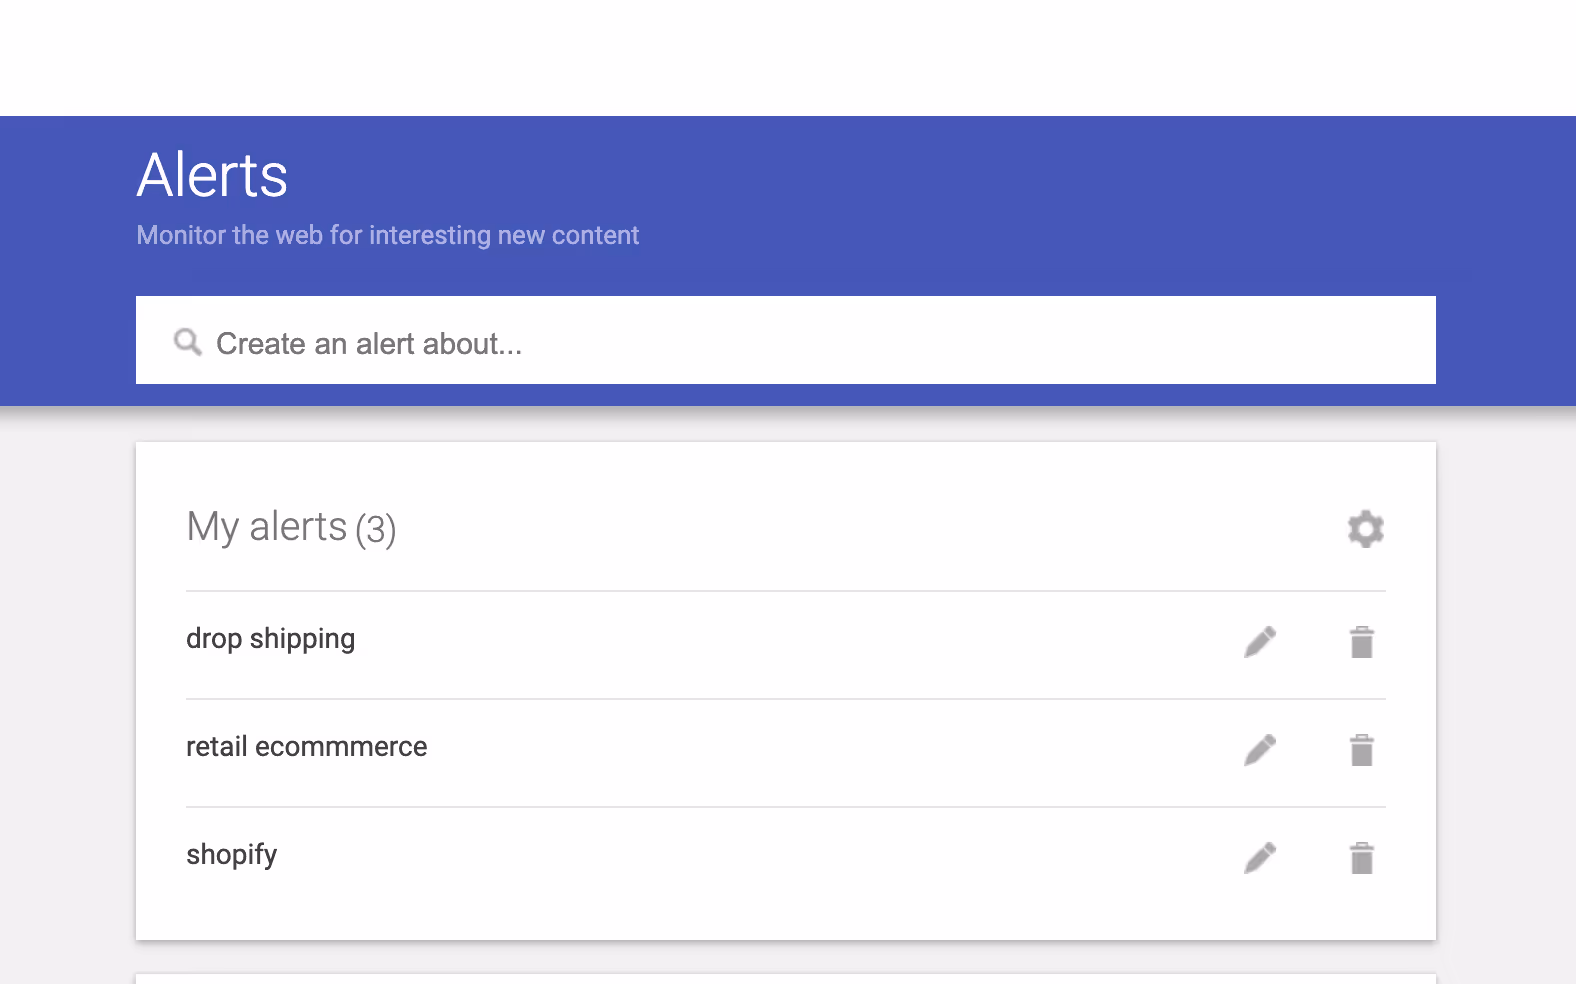1576x984 pixels.
Task: Open the retail ecommmerce alert results
Action: [x=307, y=746]
